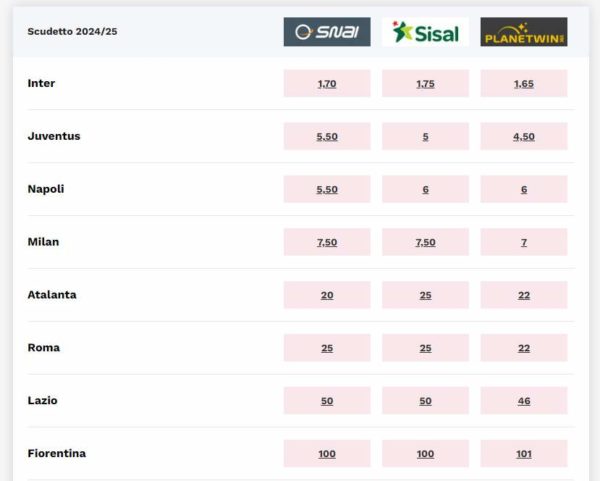Select Milan Planetwin odds 7
The height and width of the screenshot is (481, 600).
tap(524, 242)
